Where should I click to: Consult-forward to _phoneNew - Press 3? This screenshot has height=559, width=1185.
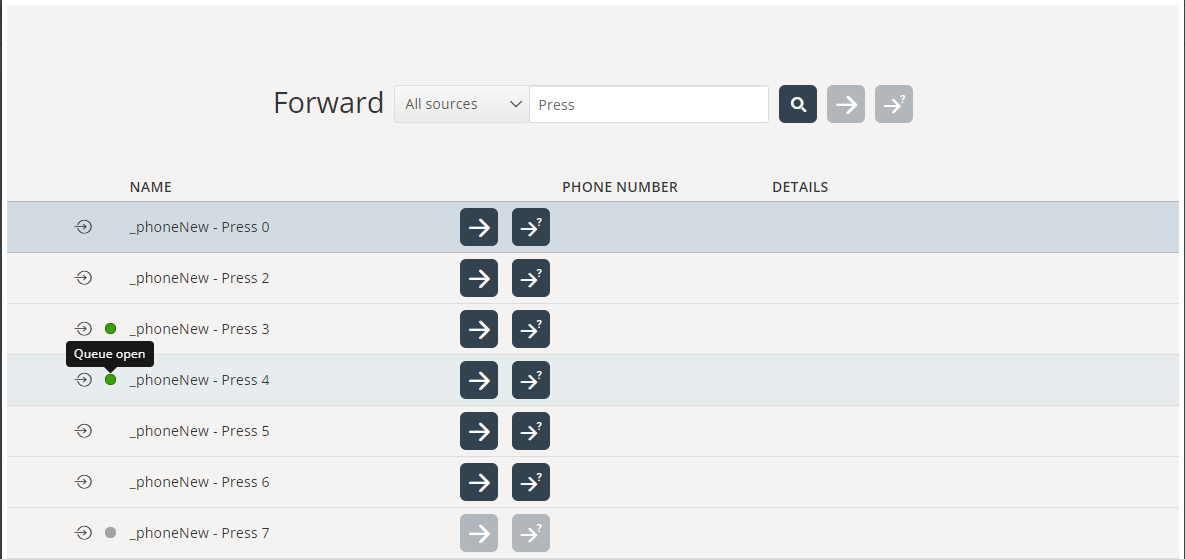pyautogui.click(x=531, y=329)
